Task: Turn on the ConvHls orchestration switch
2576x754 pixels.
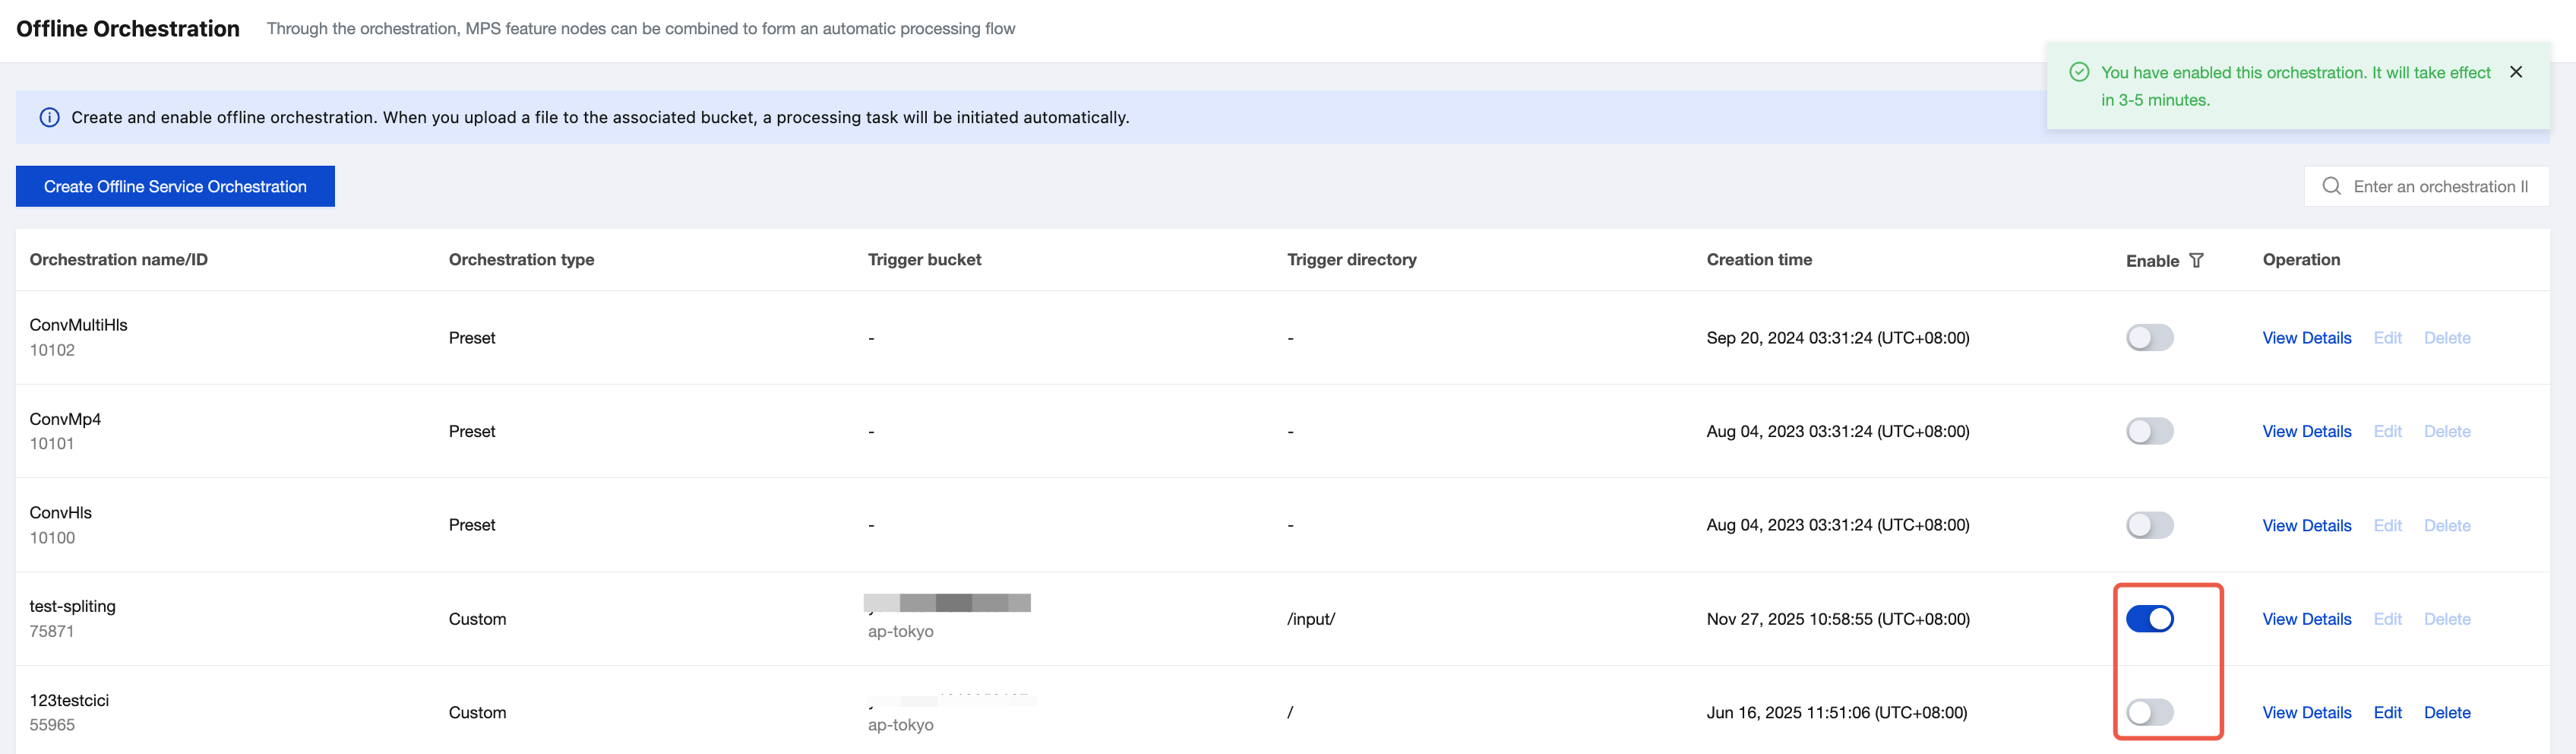Action: [x=2149, y=525]
